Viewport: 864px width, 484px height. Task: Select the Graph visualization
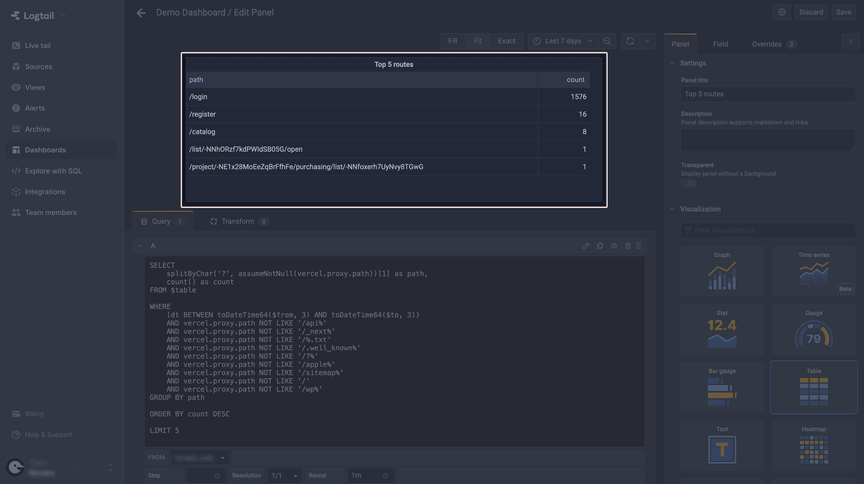coord(722,271)
